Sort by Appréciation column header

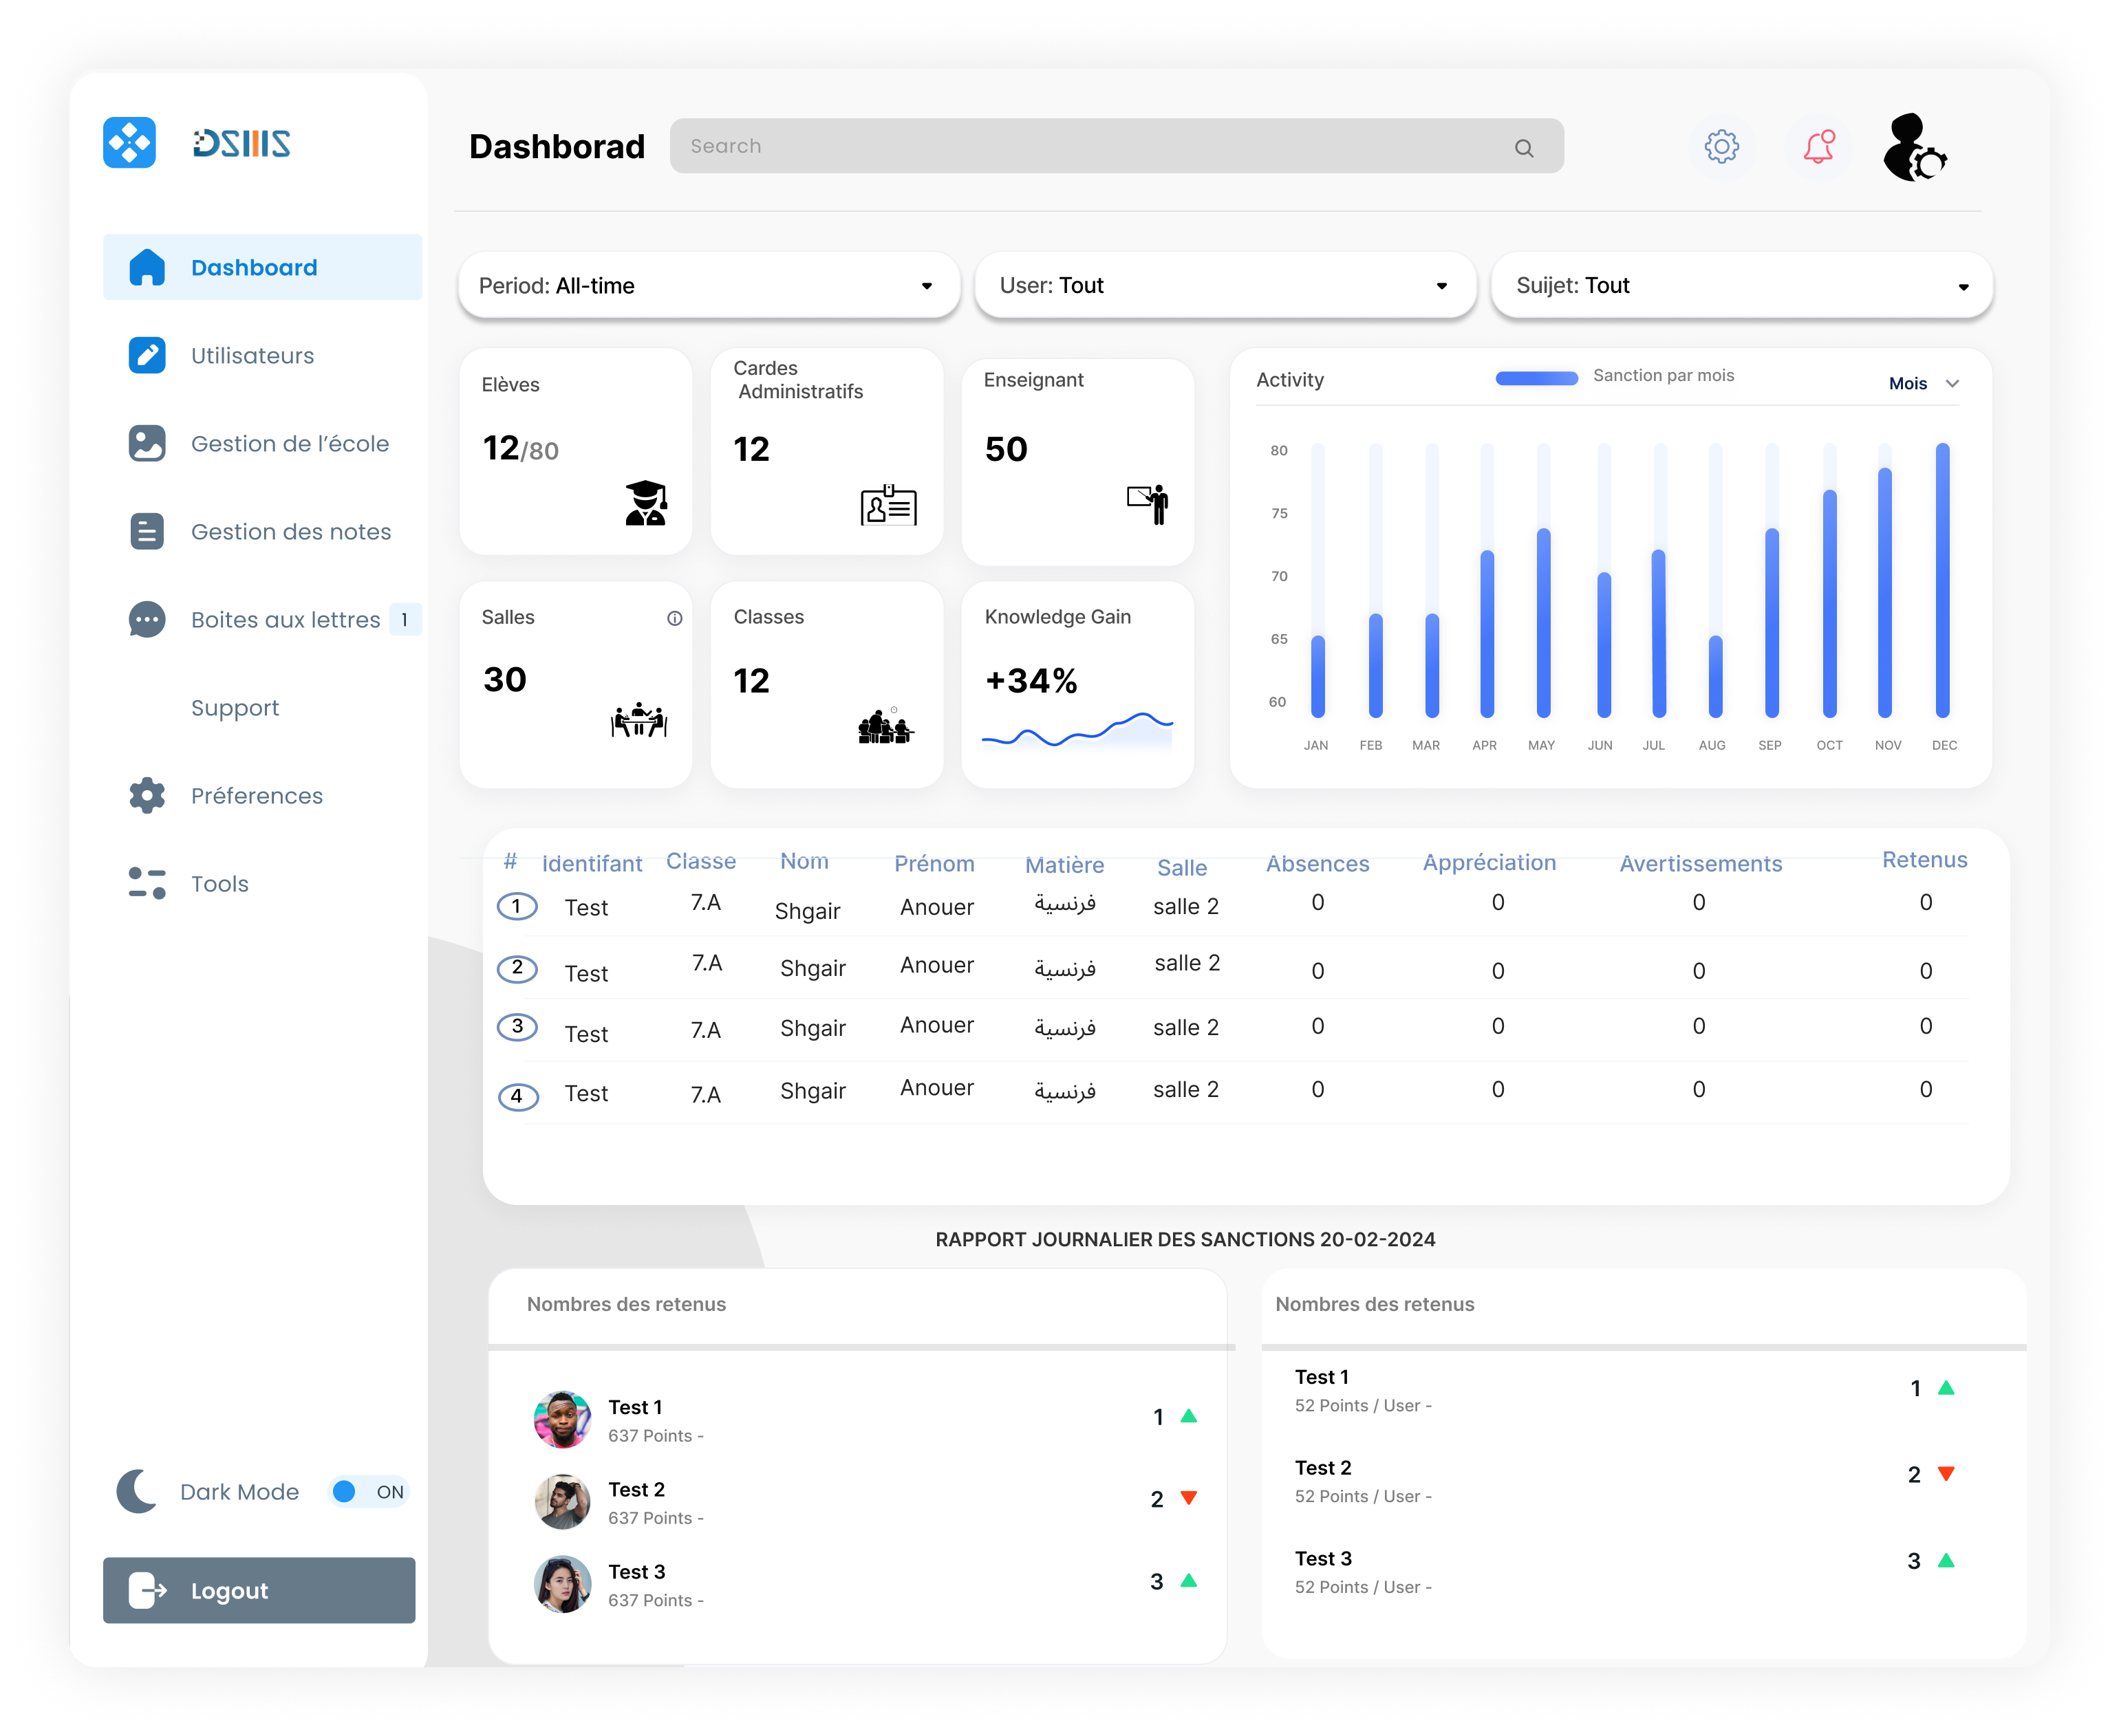click(1489, 862)
